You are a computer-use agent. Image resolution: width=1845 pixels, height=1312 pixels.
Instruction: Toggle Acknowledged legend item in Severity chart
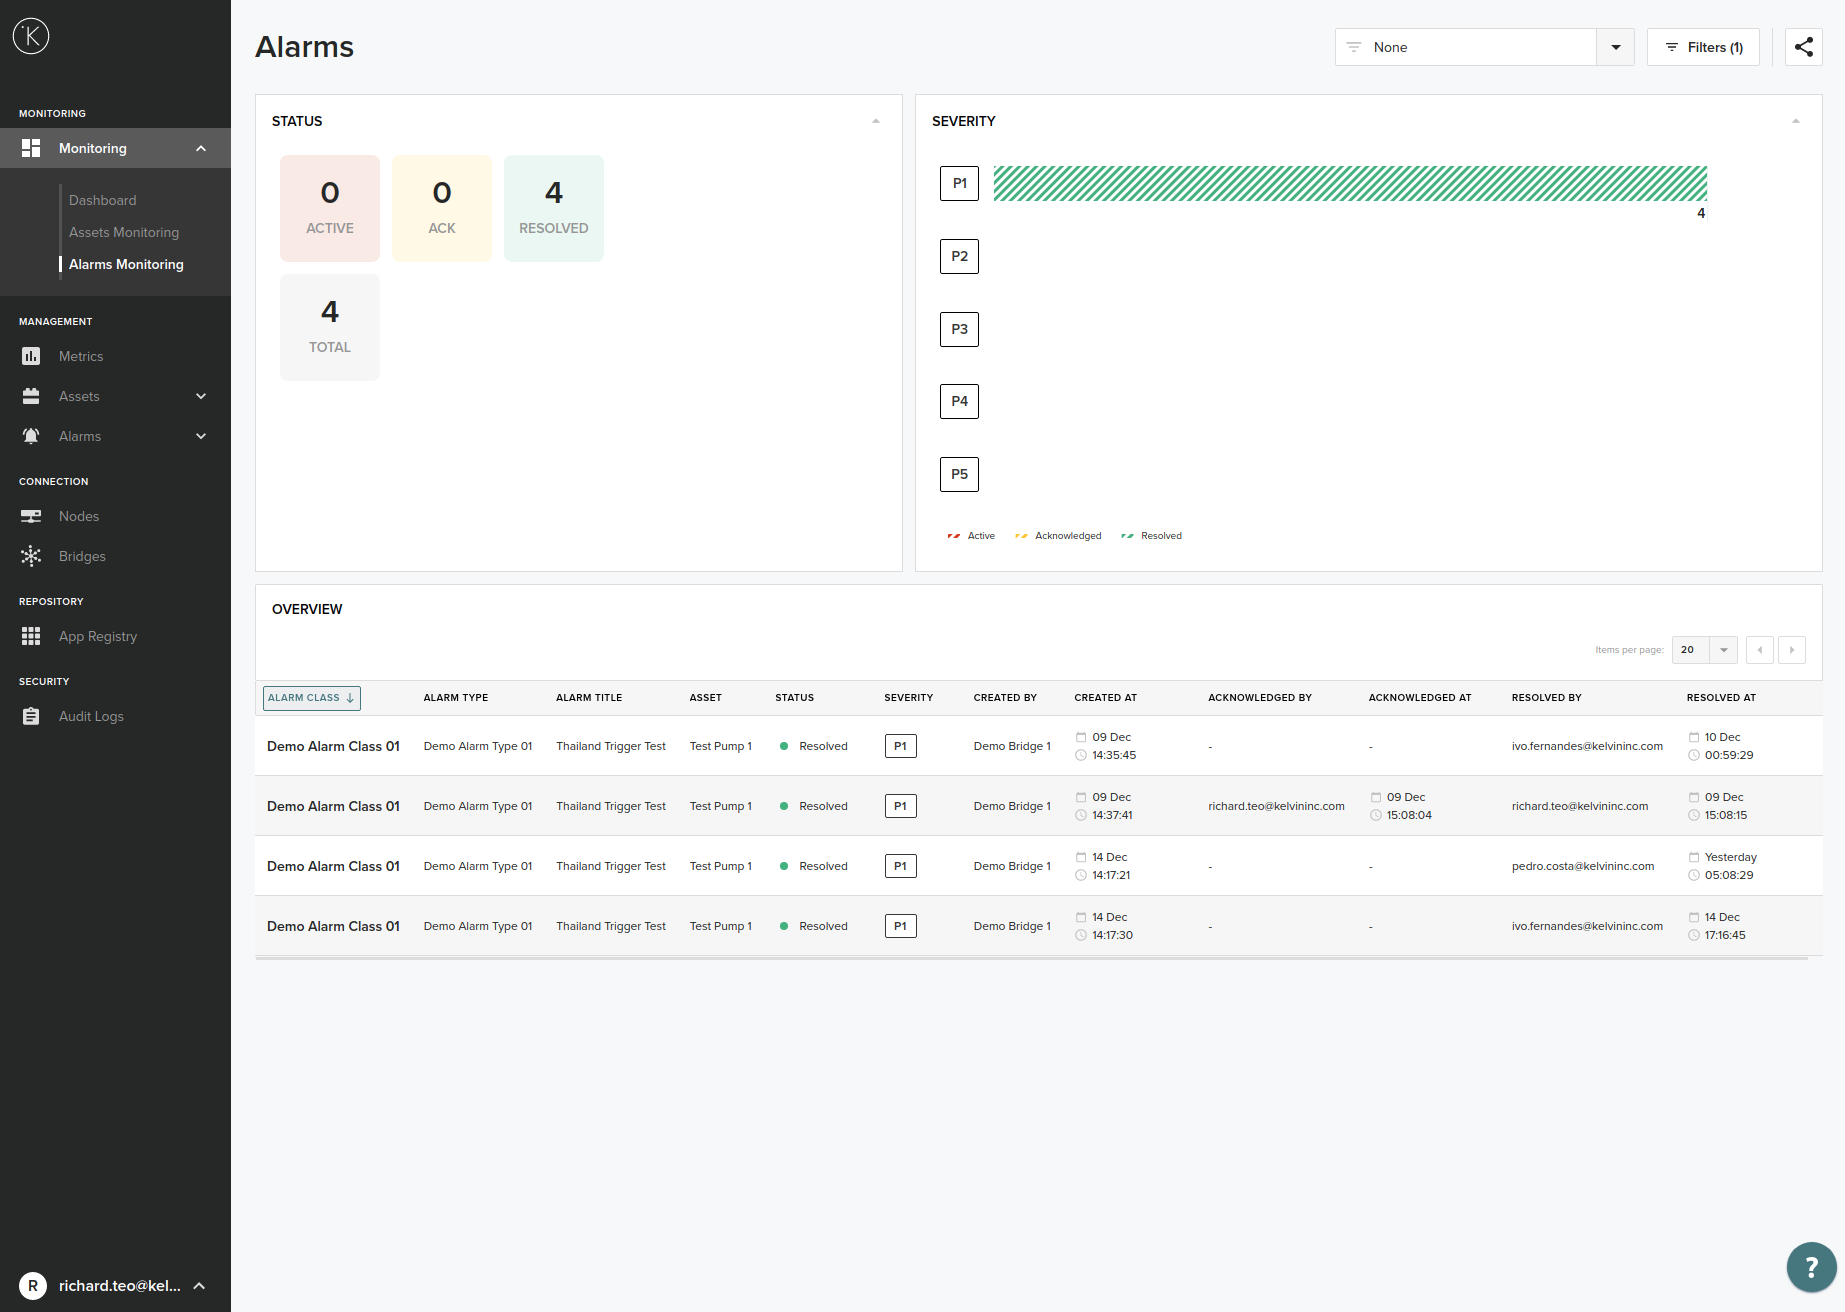(1058, 536)
